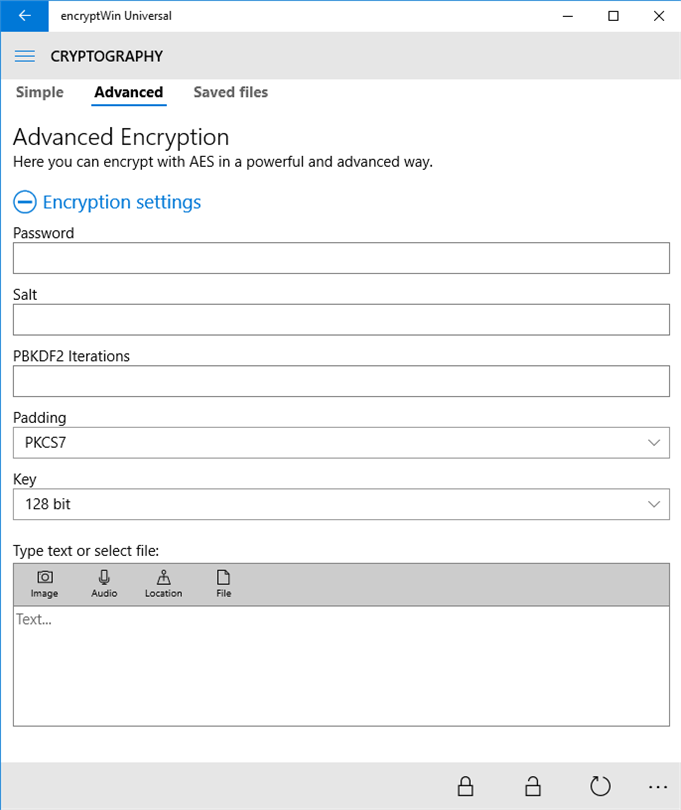
Task: Go back using the blue arrow
Action: (x=24, y=16)
